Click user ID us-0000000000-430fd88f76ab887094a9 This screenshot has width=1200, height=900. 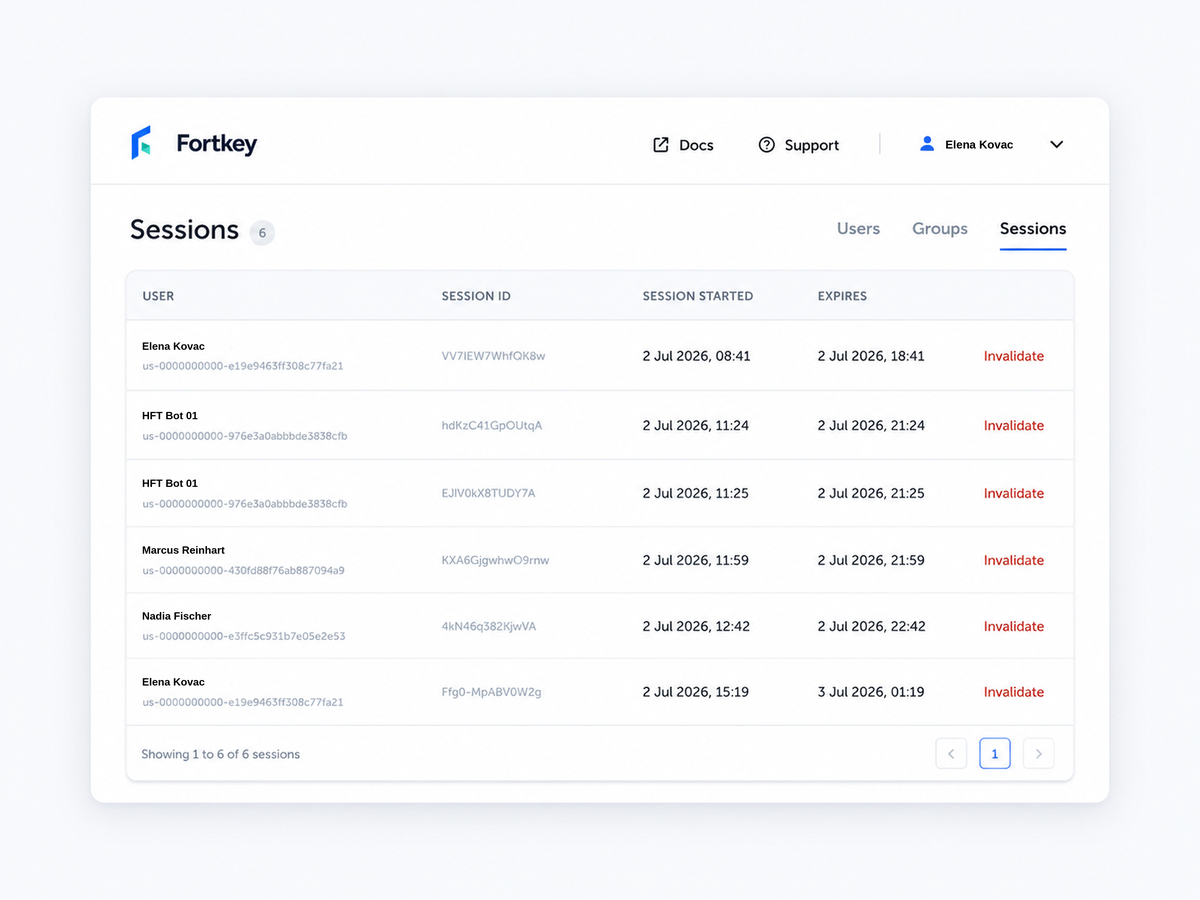(243, 570)
